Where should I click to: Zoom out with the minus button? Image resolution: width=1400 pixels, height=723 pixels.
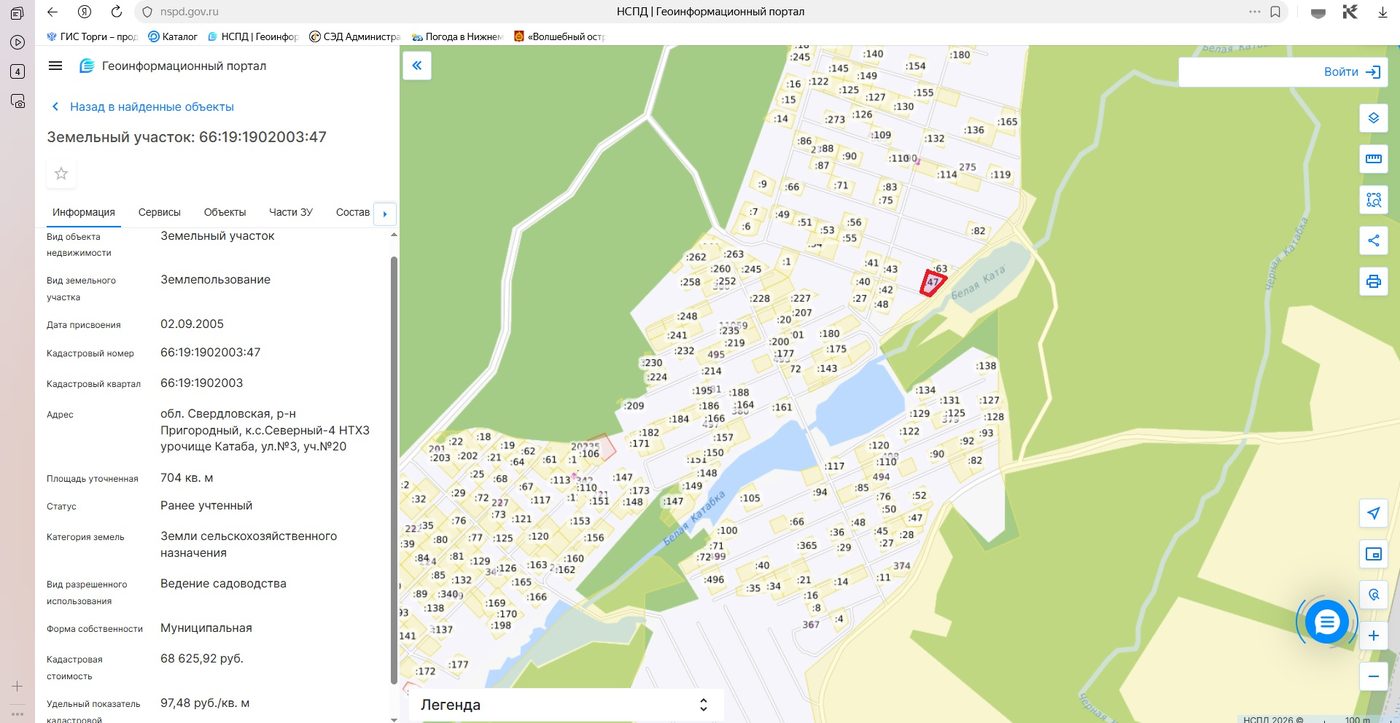point(1373,677)
